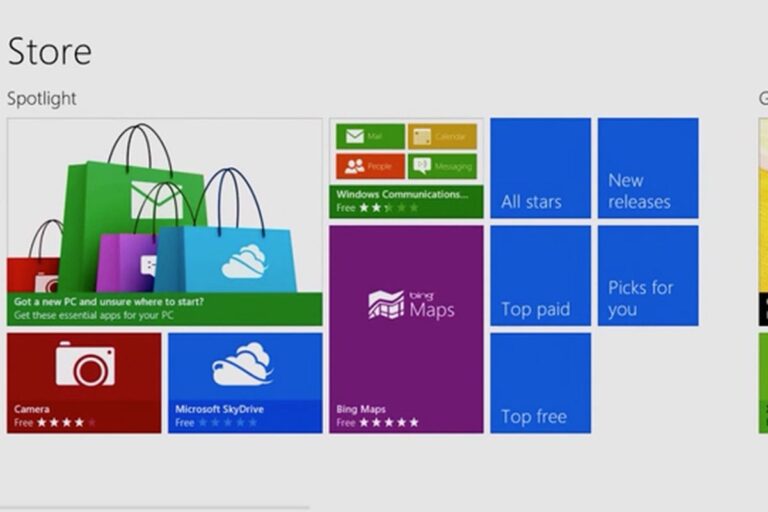This screenshot has width=768, height=512.
Task: Click the Store page title
Action: [49, 51]
